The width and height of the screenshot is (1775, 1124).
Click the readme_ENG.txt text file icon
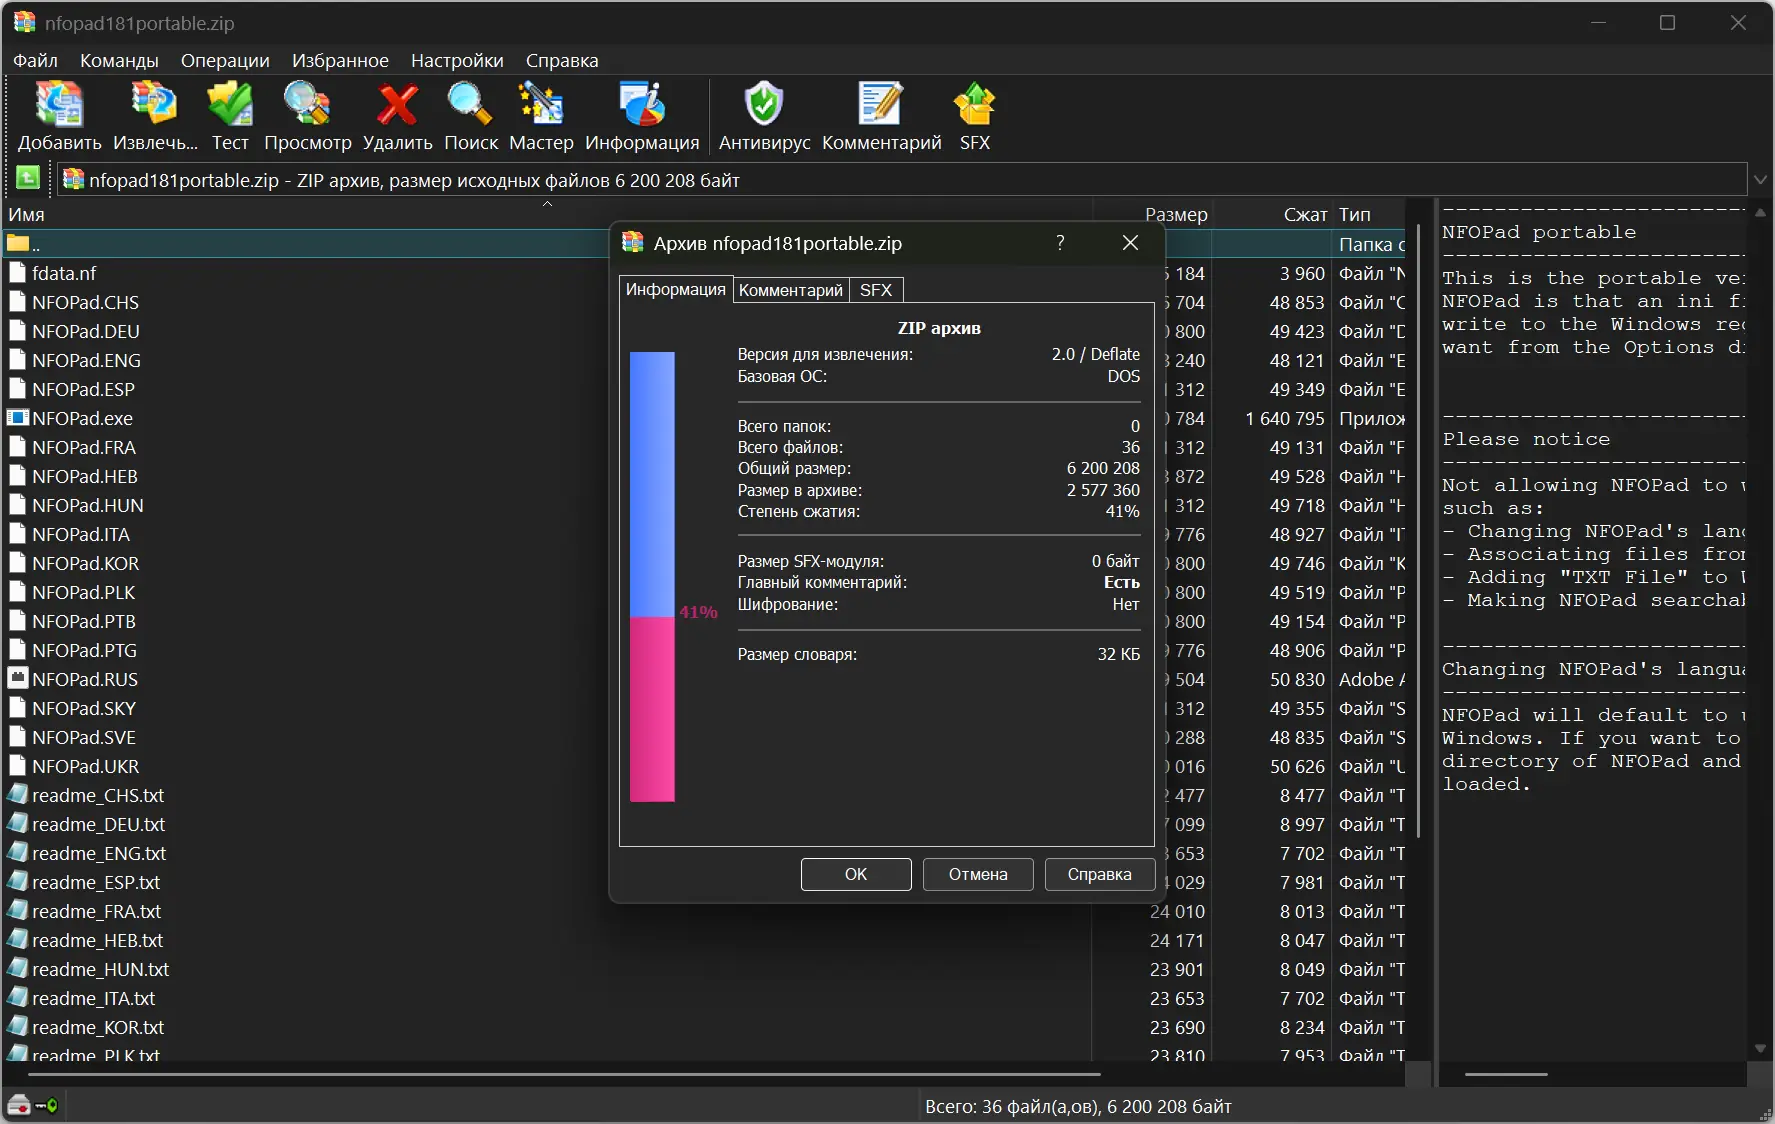coord(17,853)
